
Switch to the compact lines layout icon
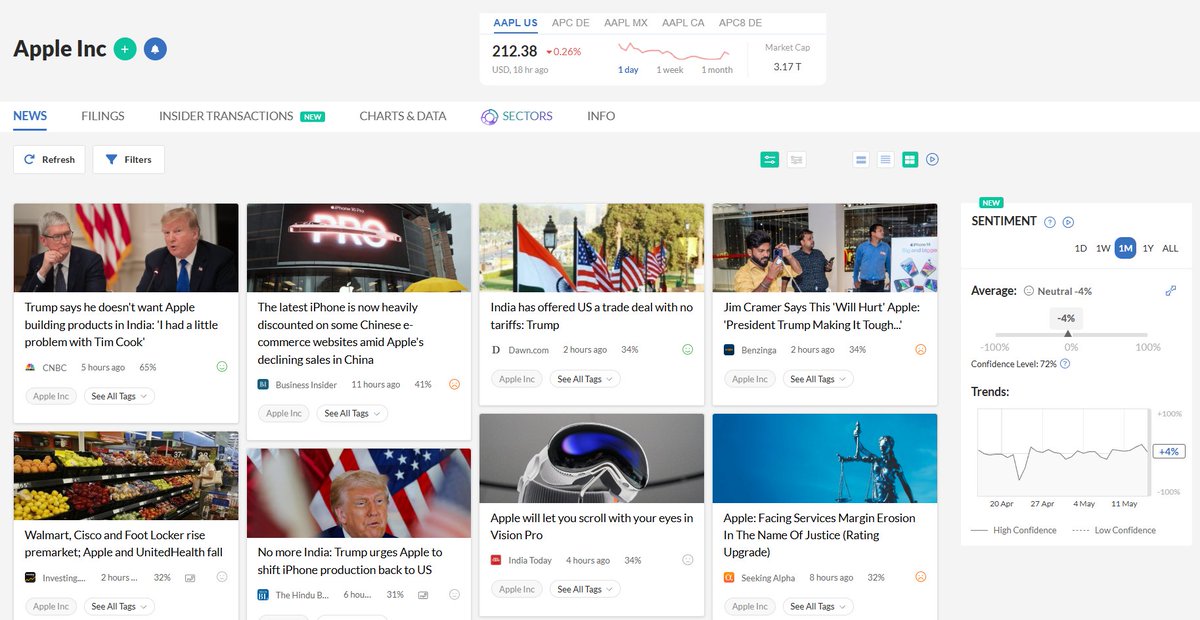pos(885,159)
